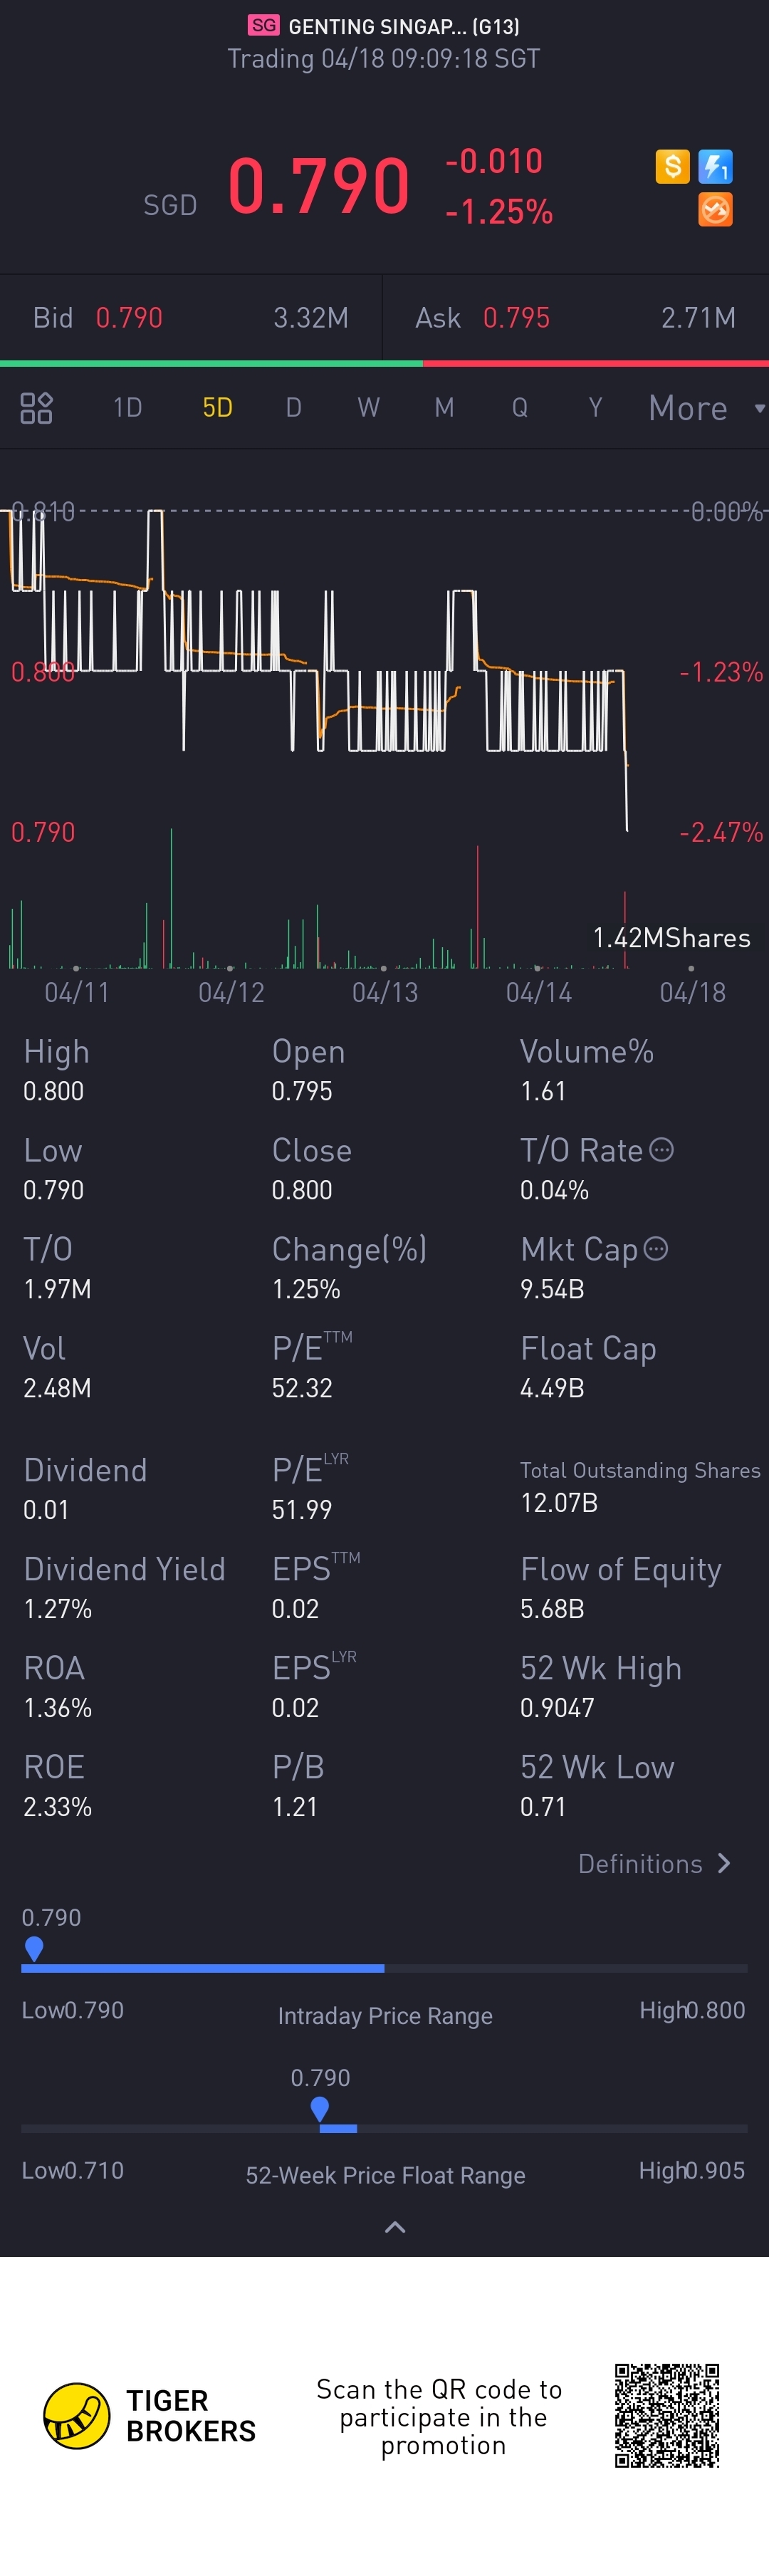Tap the Bid price 0.790

click(129, 318)
